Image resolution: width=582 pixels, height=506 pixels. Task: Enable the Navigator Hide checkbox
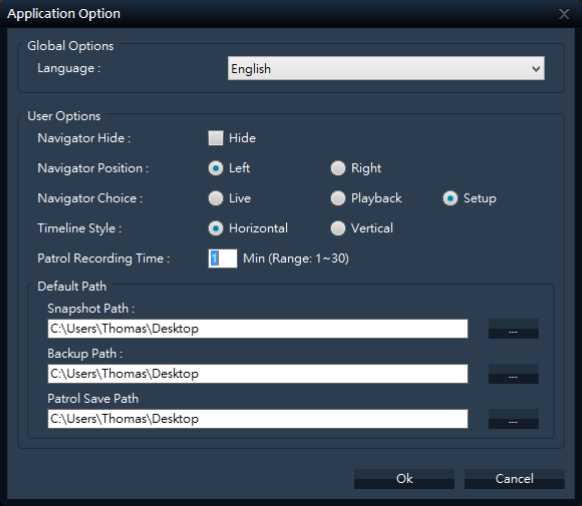[216, 138]
